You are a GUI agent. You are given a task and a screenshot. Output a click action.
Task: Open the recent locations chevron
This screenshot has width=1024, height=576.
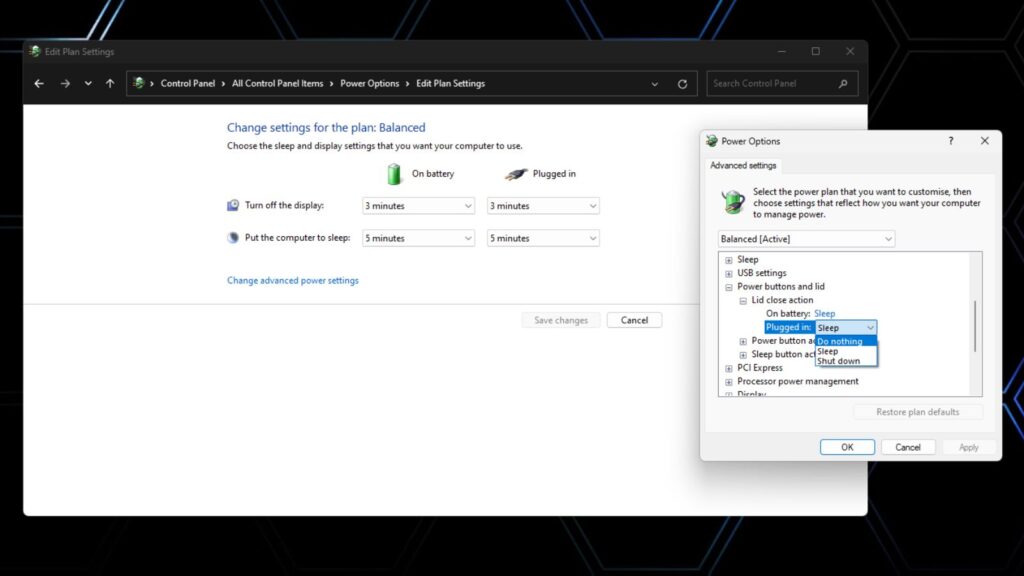(88, 84)
